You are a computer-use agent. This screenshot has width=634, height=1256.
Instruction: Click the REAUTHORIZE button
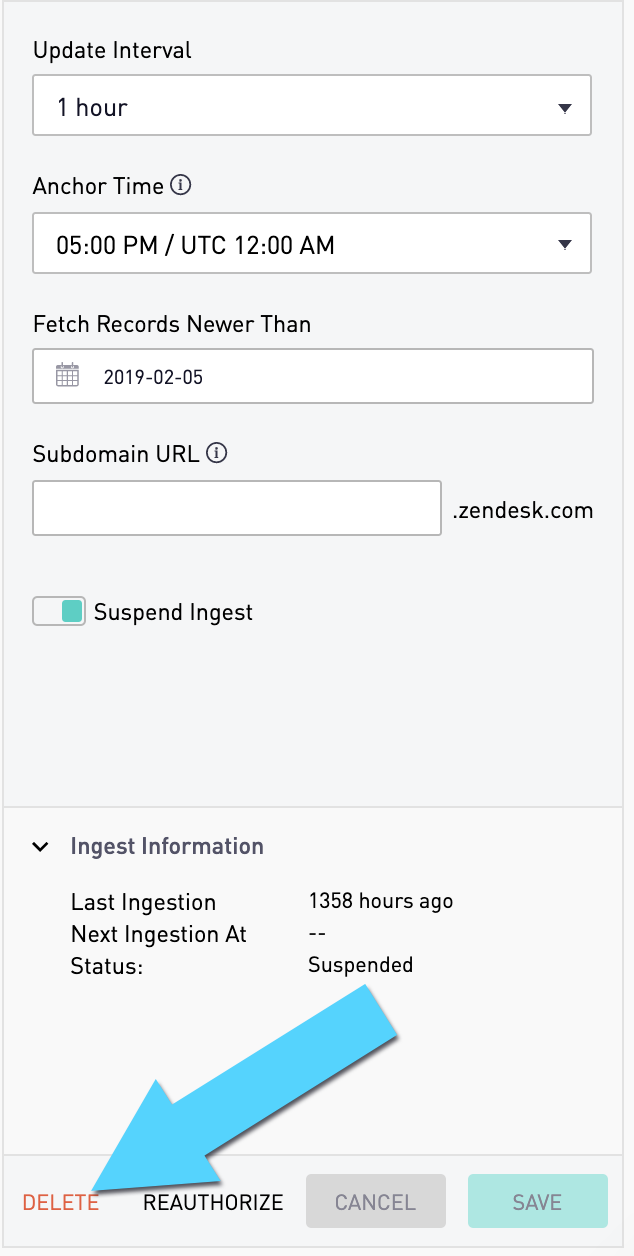[x=214, y=1203]
